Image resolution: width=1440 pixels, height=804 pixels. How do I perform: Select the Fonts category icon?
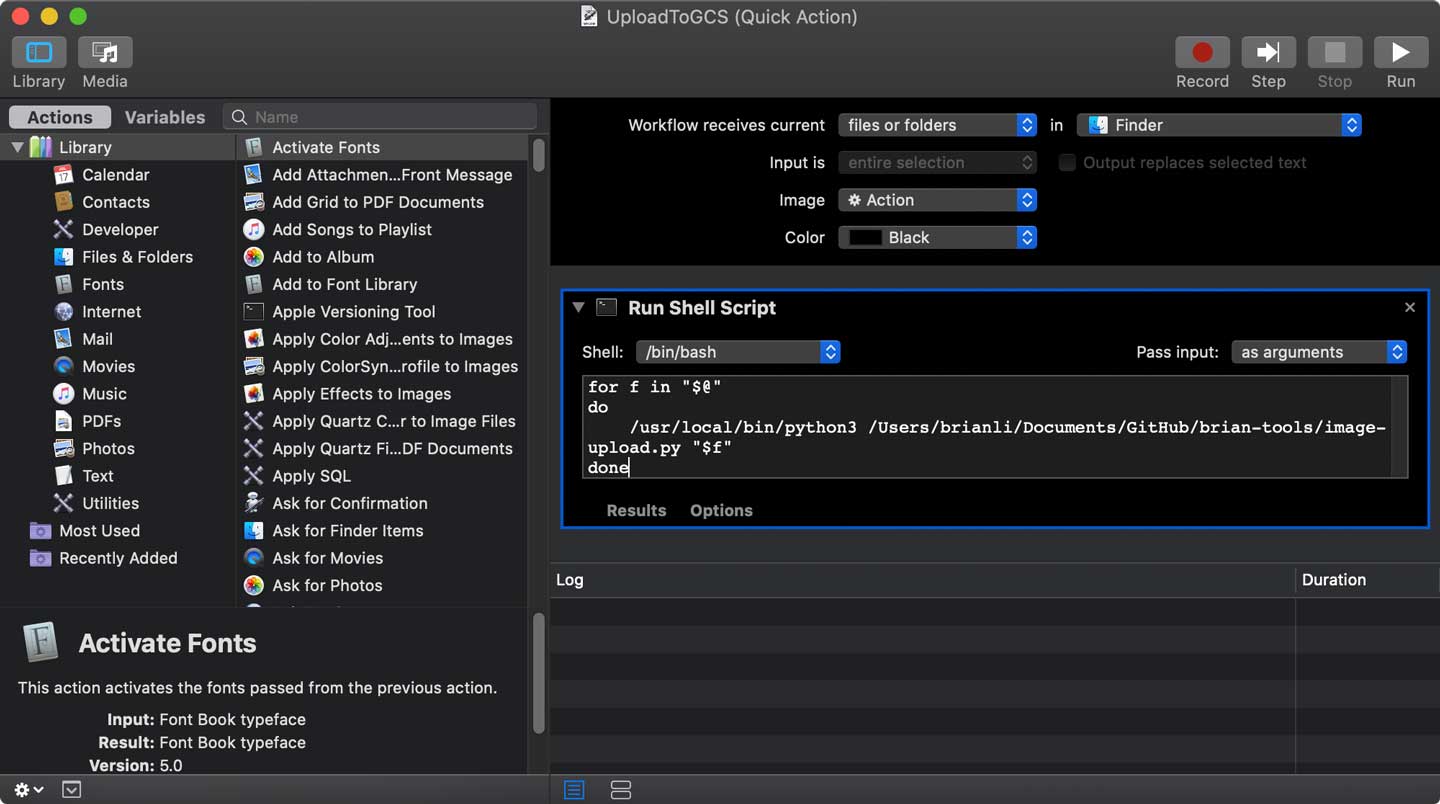64,284
